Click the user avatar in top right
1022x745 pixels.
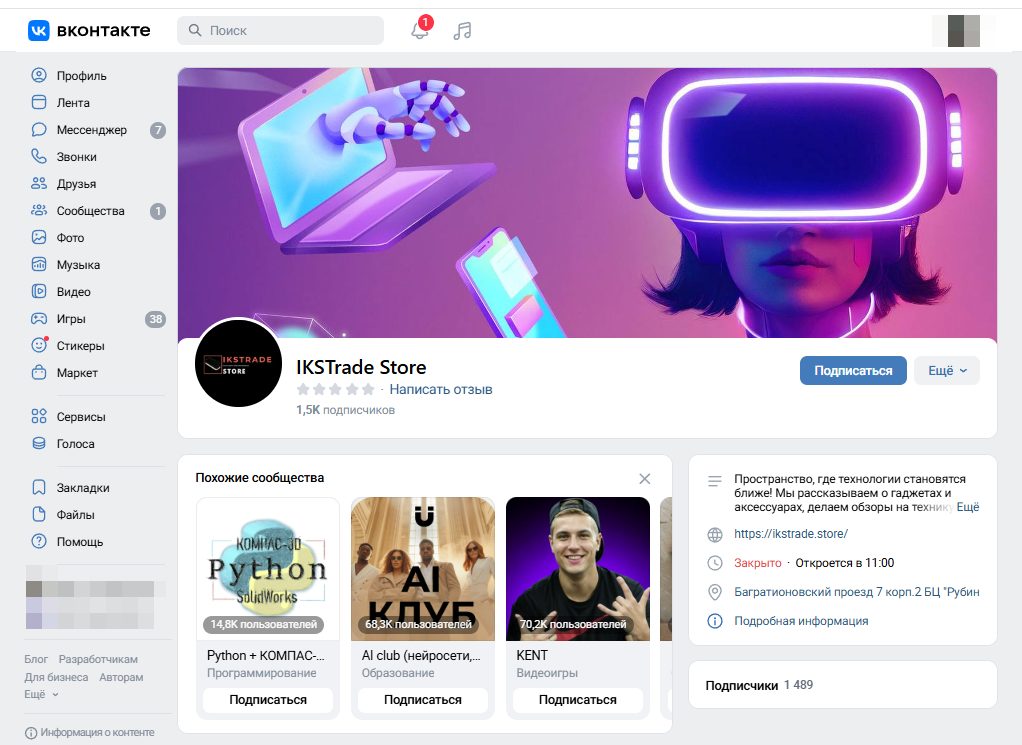(x=964, y=31)
